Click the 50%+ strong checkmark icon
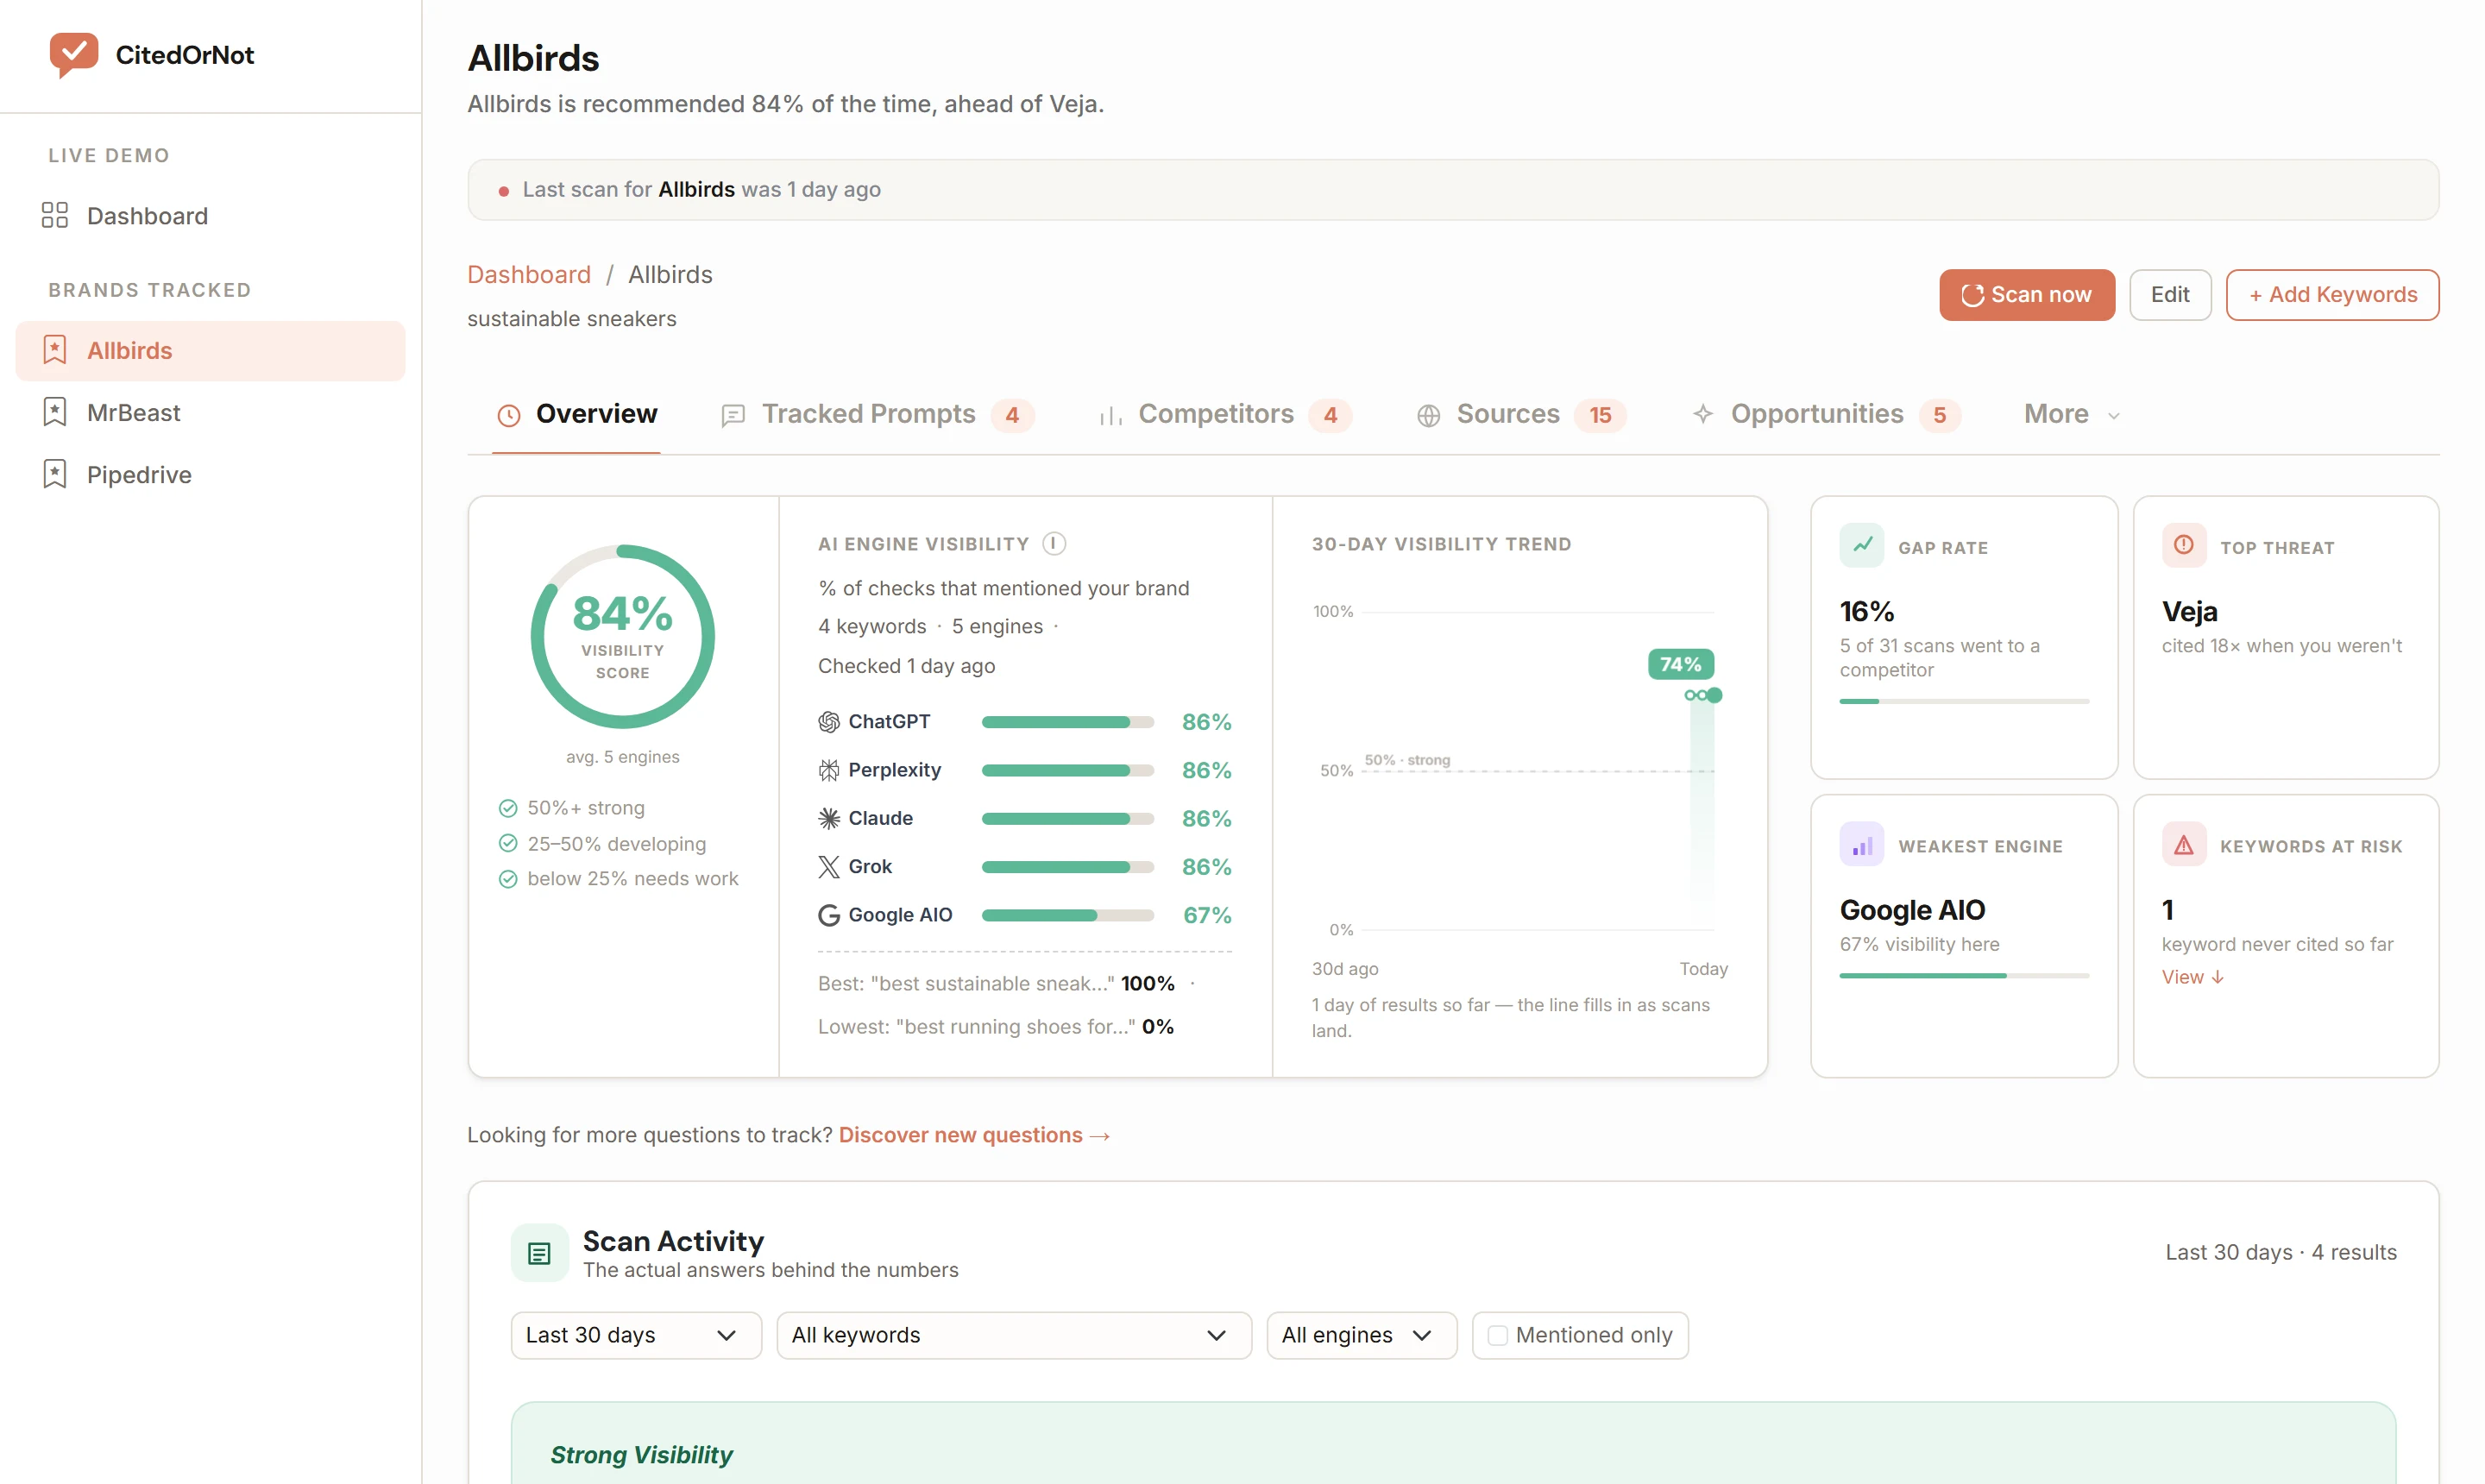 (x=508, y=808)
